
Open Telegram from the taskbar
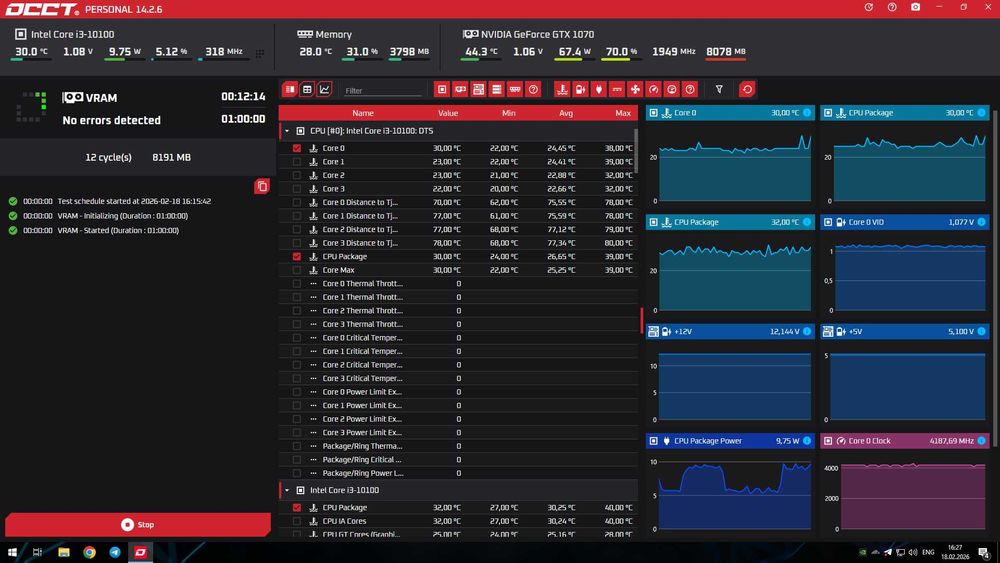point(115,552)
